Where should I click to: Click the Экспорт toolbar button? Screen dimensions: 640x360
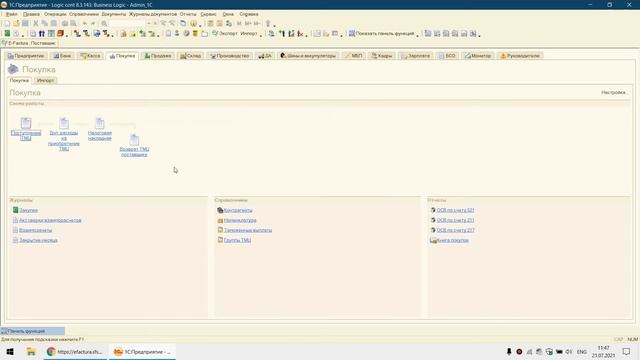click(224, 33)
